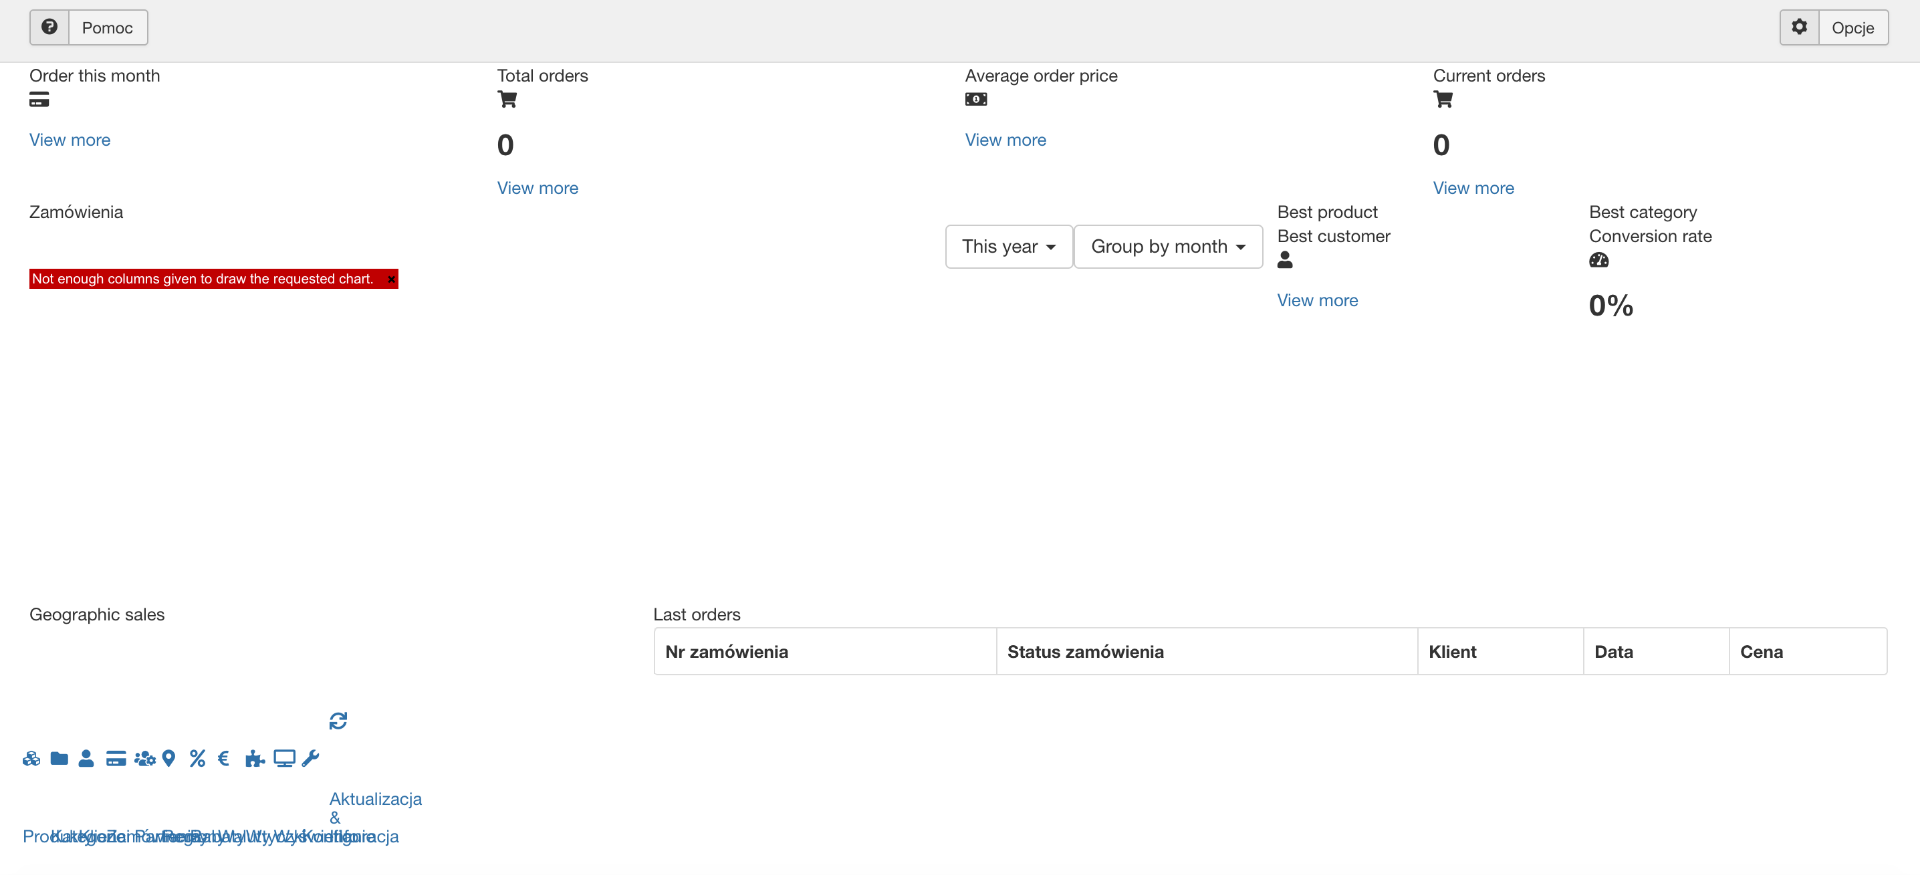The height and width of the screenshot is (875, 1920).
Task: Click the Cena column header
Action: click(1761, 652)
